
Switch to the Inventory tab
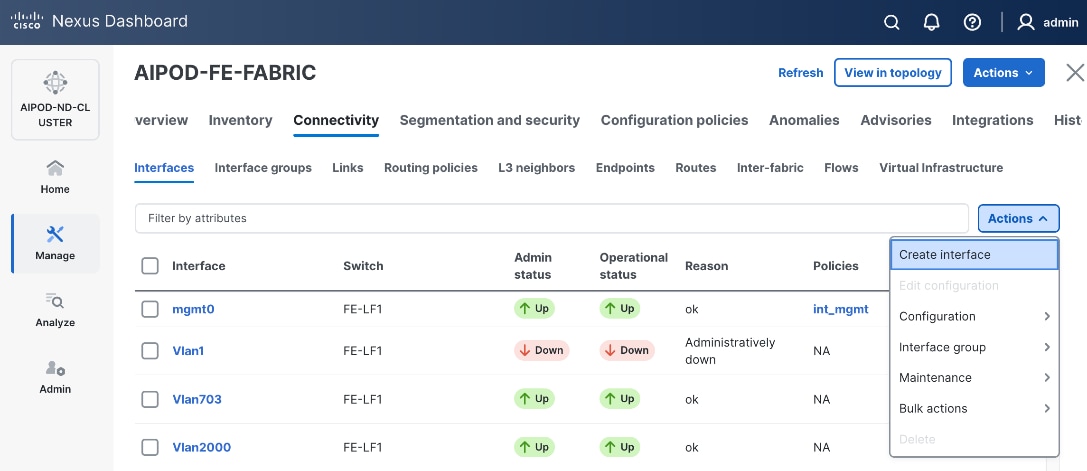click(241, 120)
